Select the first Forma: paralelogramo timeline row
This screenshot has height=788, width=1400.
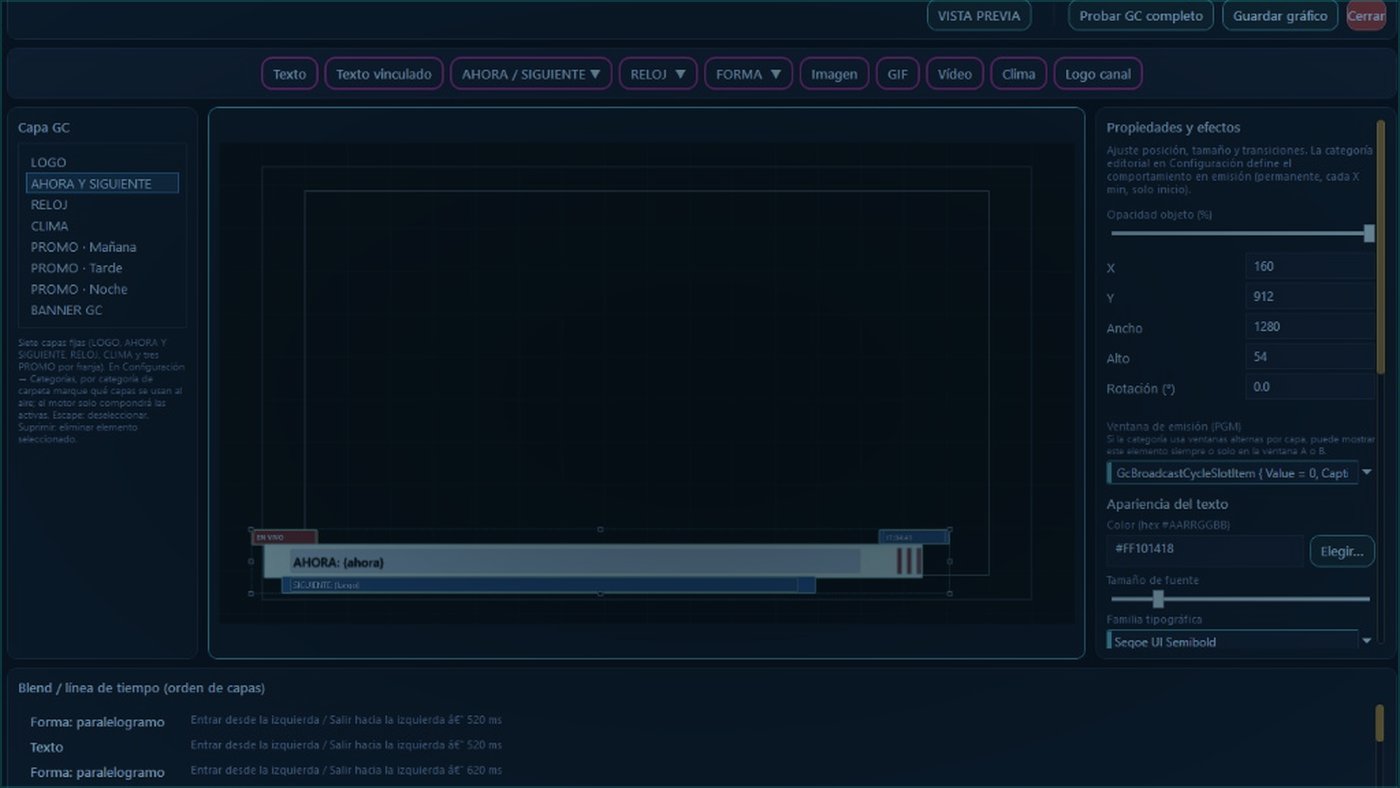click(97, 722)
